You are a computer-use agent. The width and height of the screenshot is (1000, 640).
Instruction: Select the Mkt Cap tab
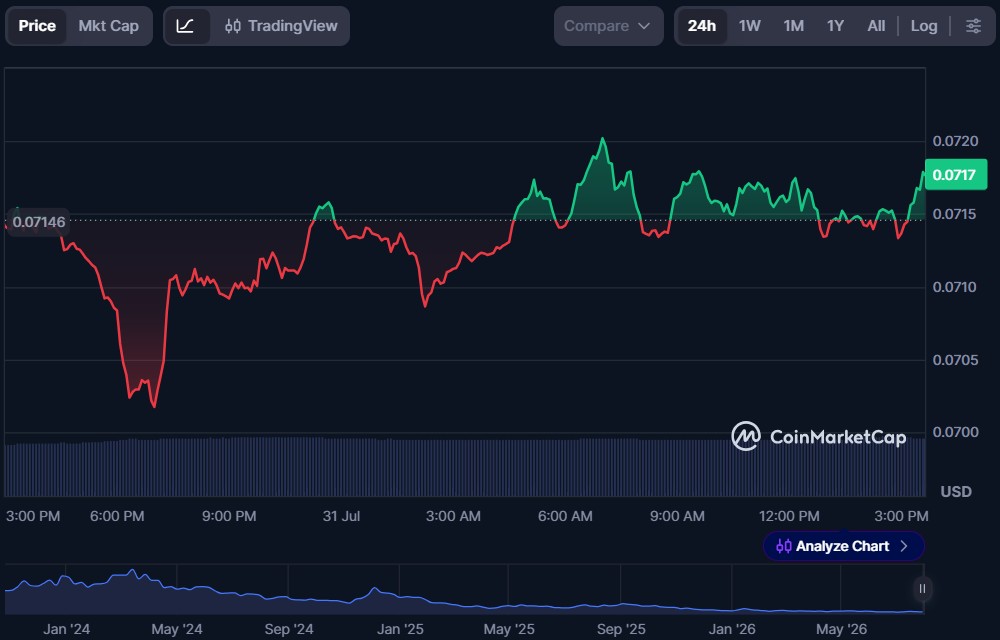(108, 26)
